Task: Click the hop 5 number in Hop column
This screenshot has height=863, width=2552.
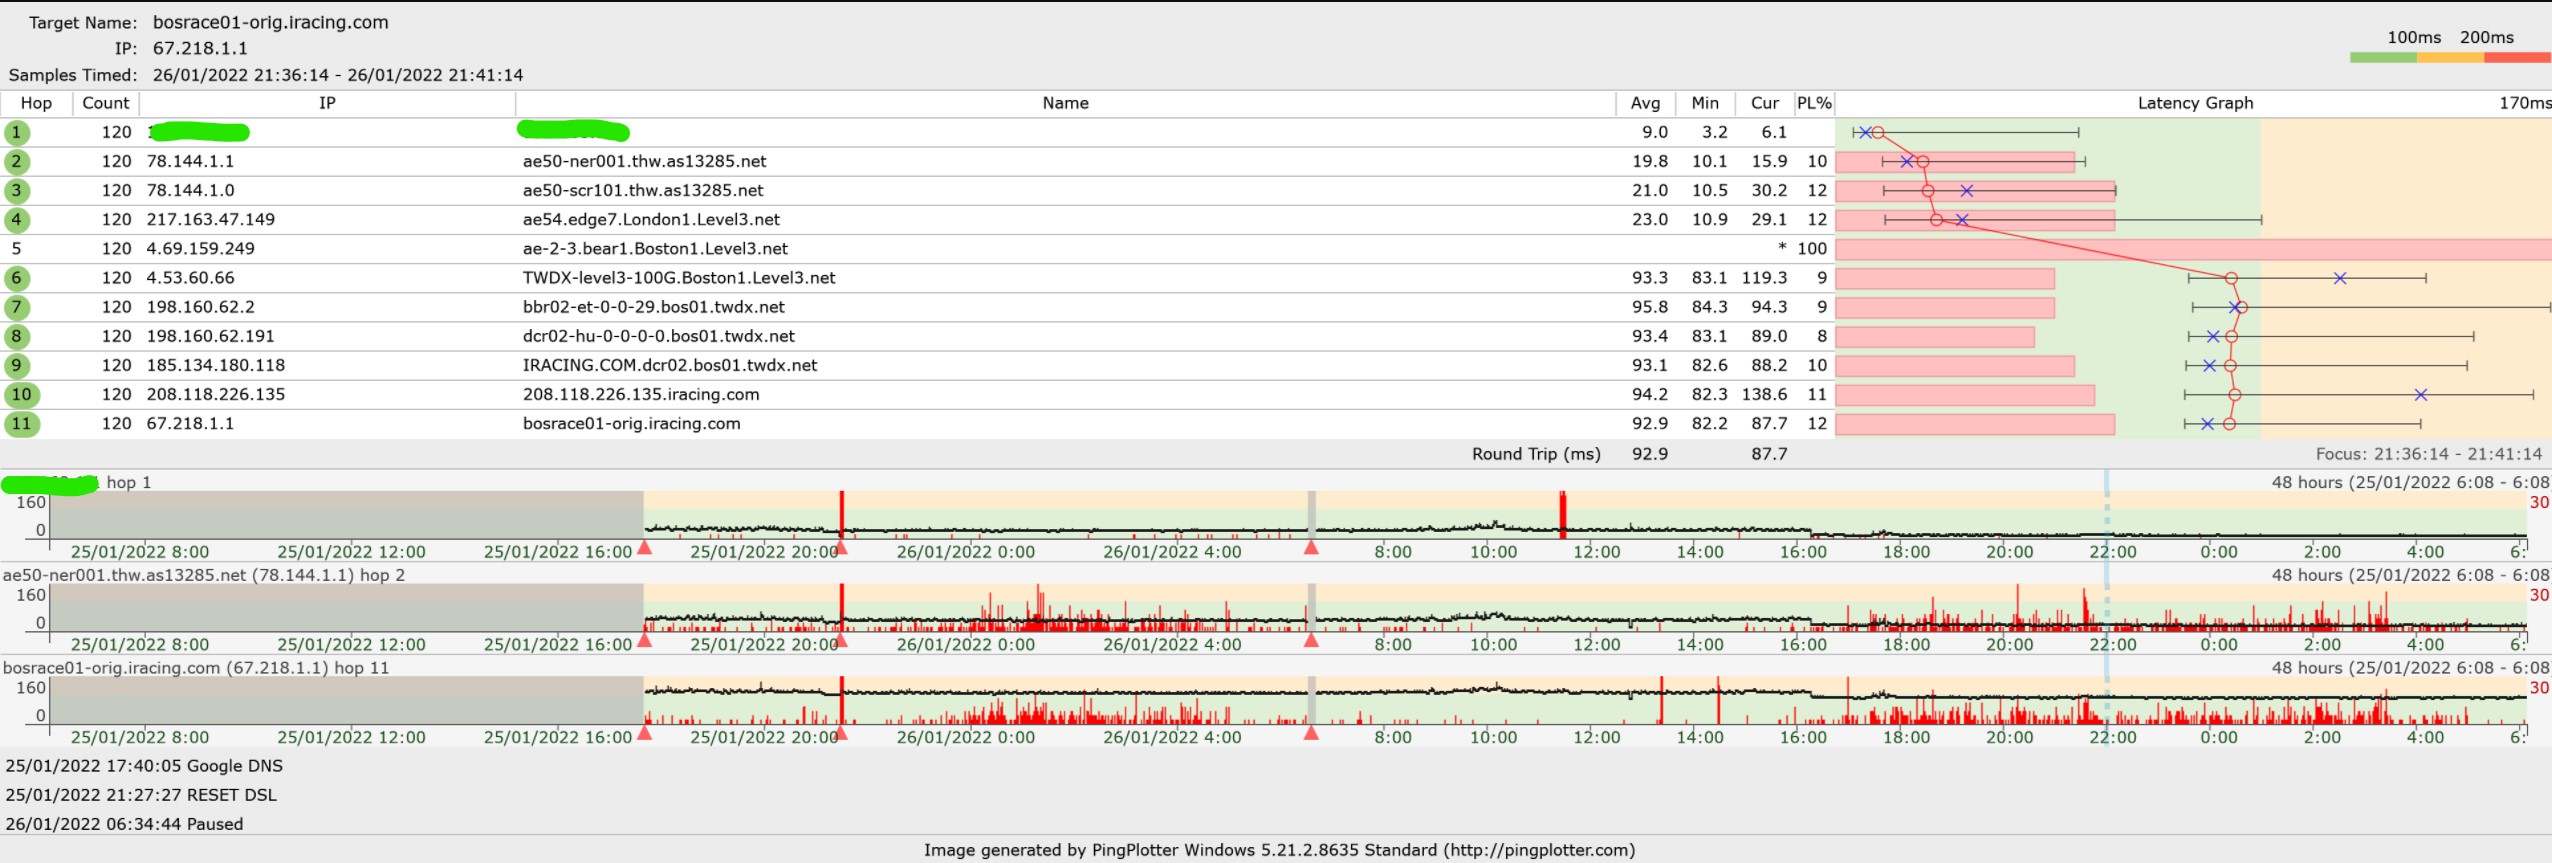Action: (16, 248)
